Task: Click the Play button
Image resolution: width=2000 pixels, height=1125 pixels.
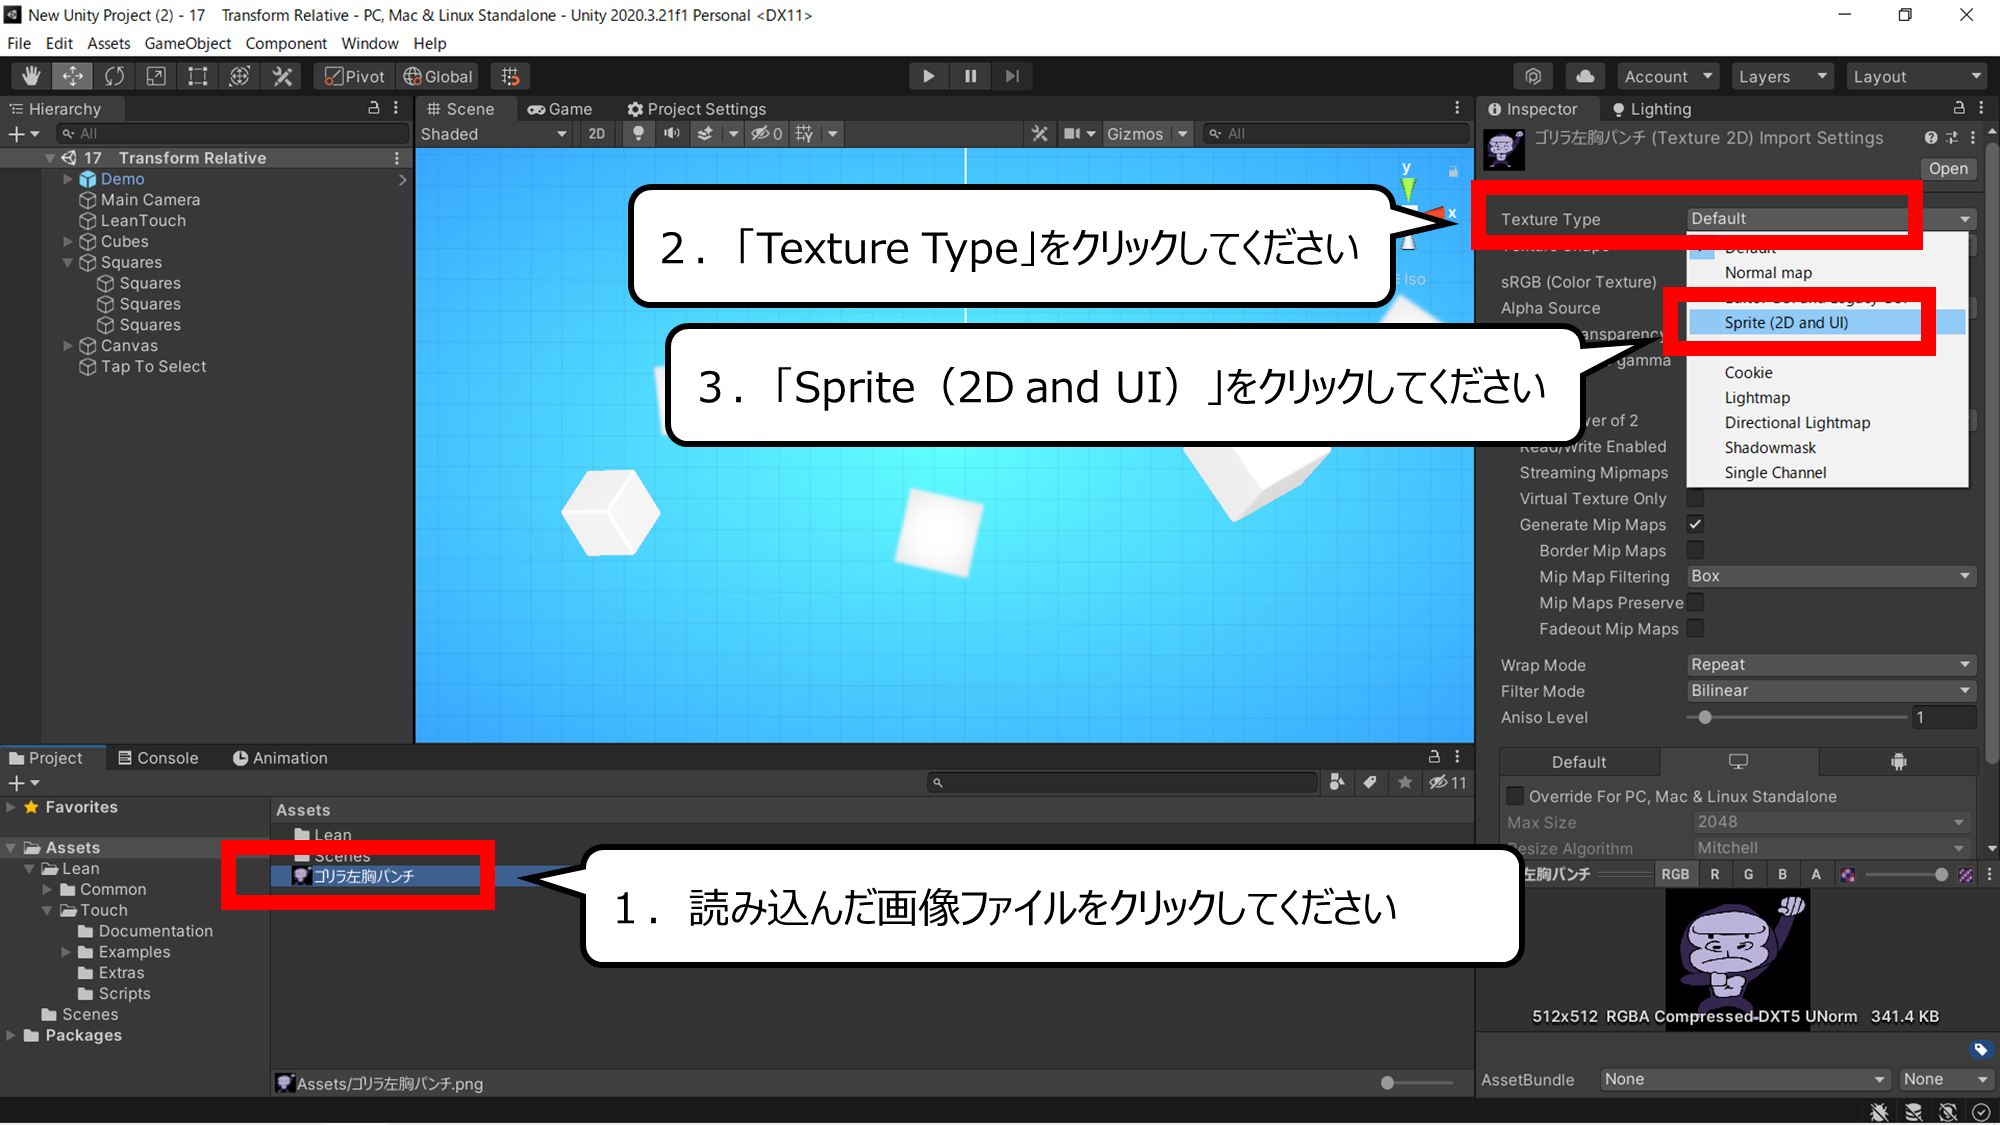Action: 928,76
